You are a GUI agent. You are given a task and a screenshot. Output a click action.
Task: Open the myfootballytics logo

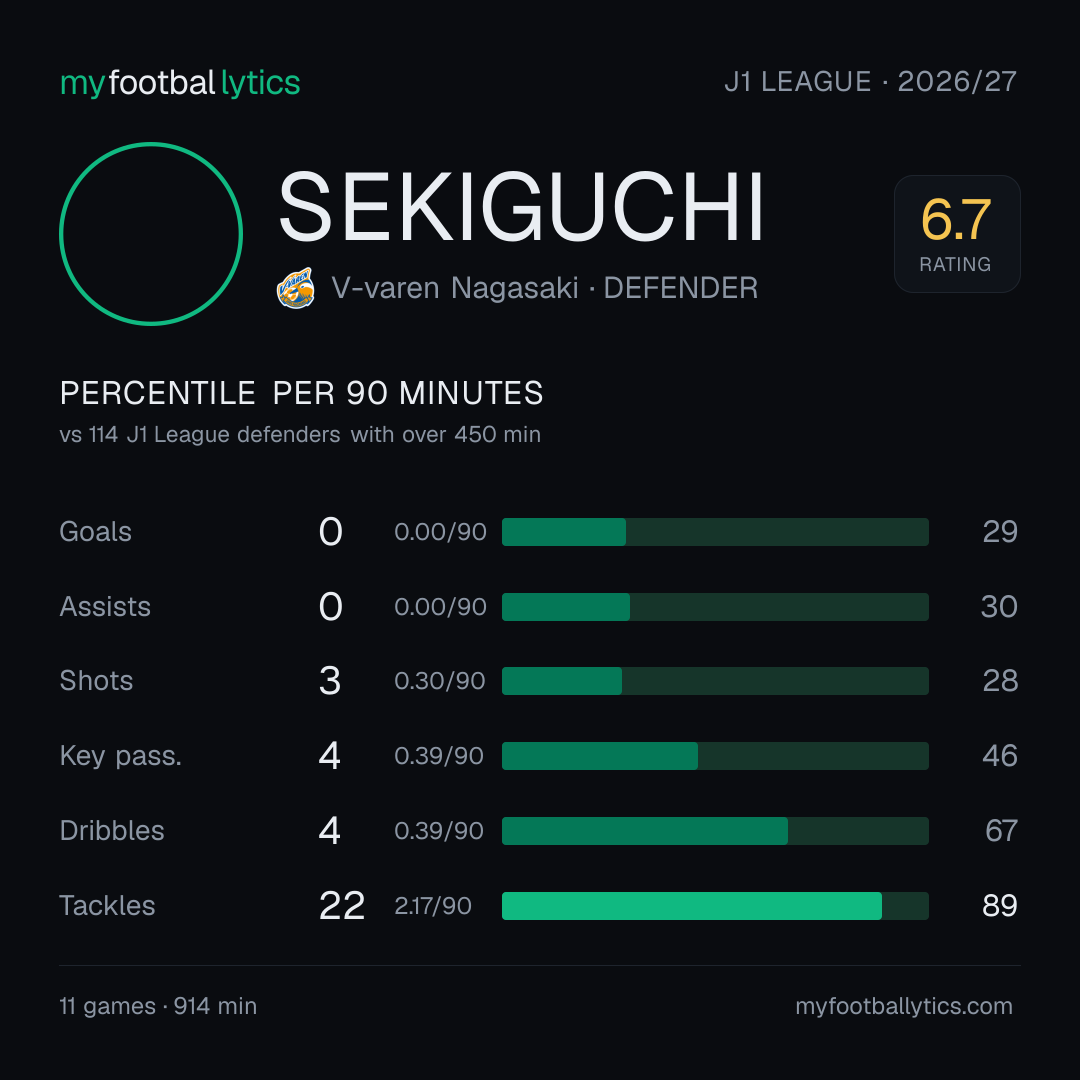point(180,83)
